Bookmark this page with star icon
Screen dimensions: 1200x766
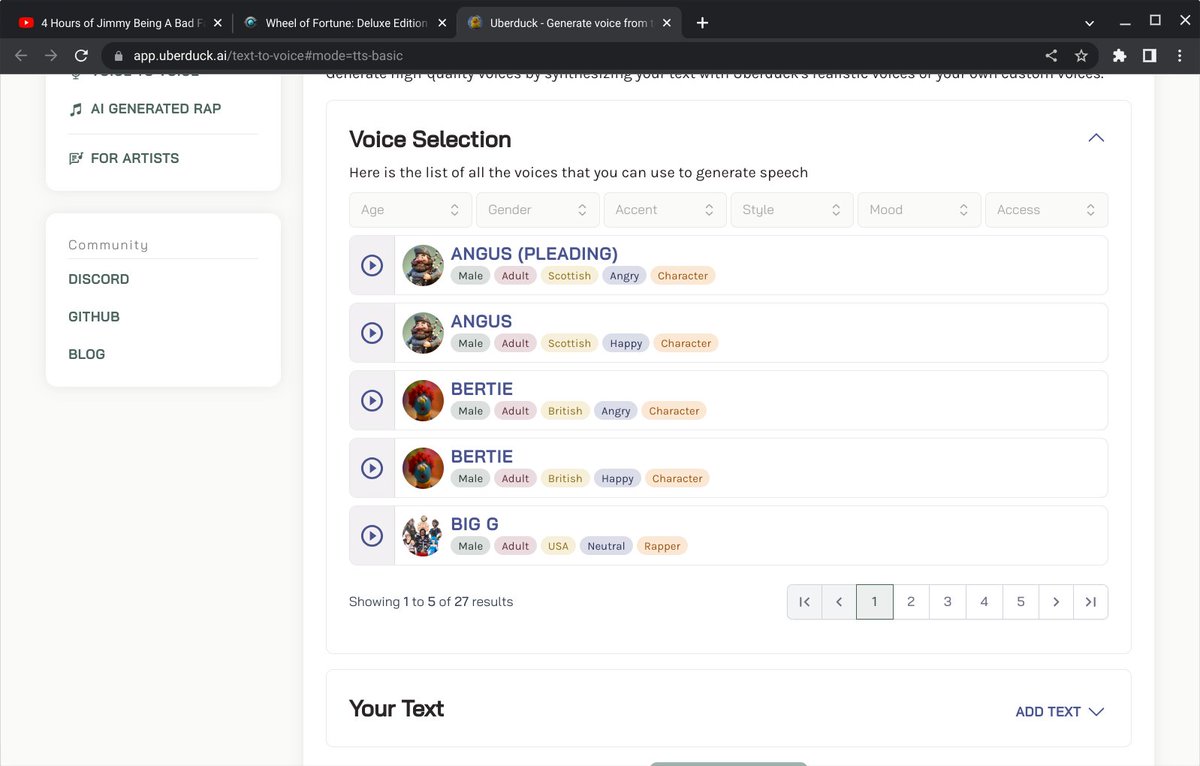click(1081, 56)
